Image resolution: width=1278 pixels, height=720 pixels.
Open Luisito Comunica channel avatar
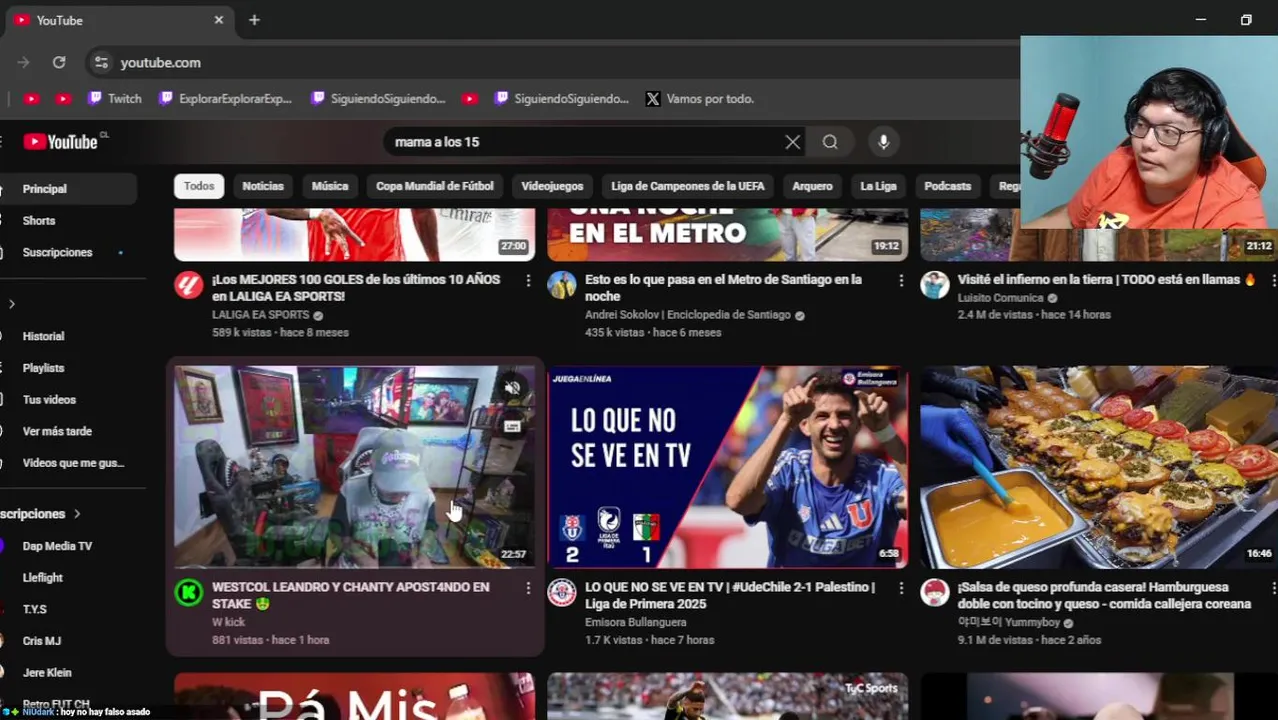[x=935, y=285]
